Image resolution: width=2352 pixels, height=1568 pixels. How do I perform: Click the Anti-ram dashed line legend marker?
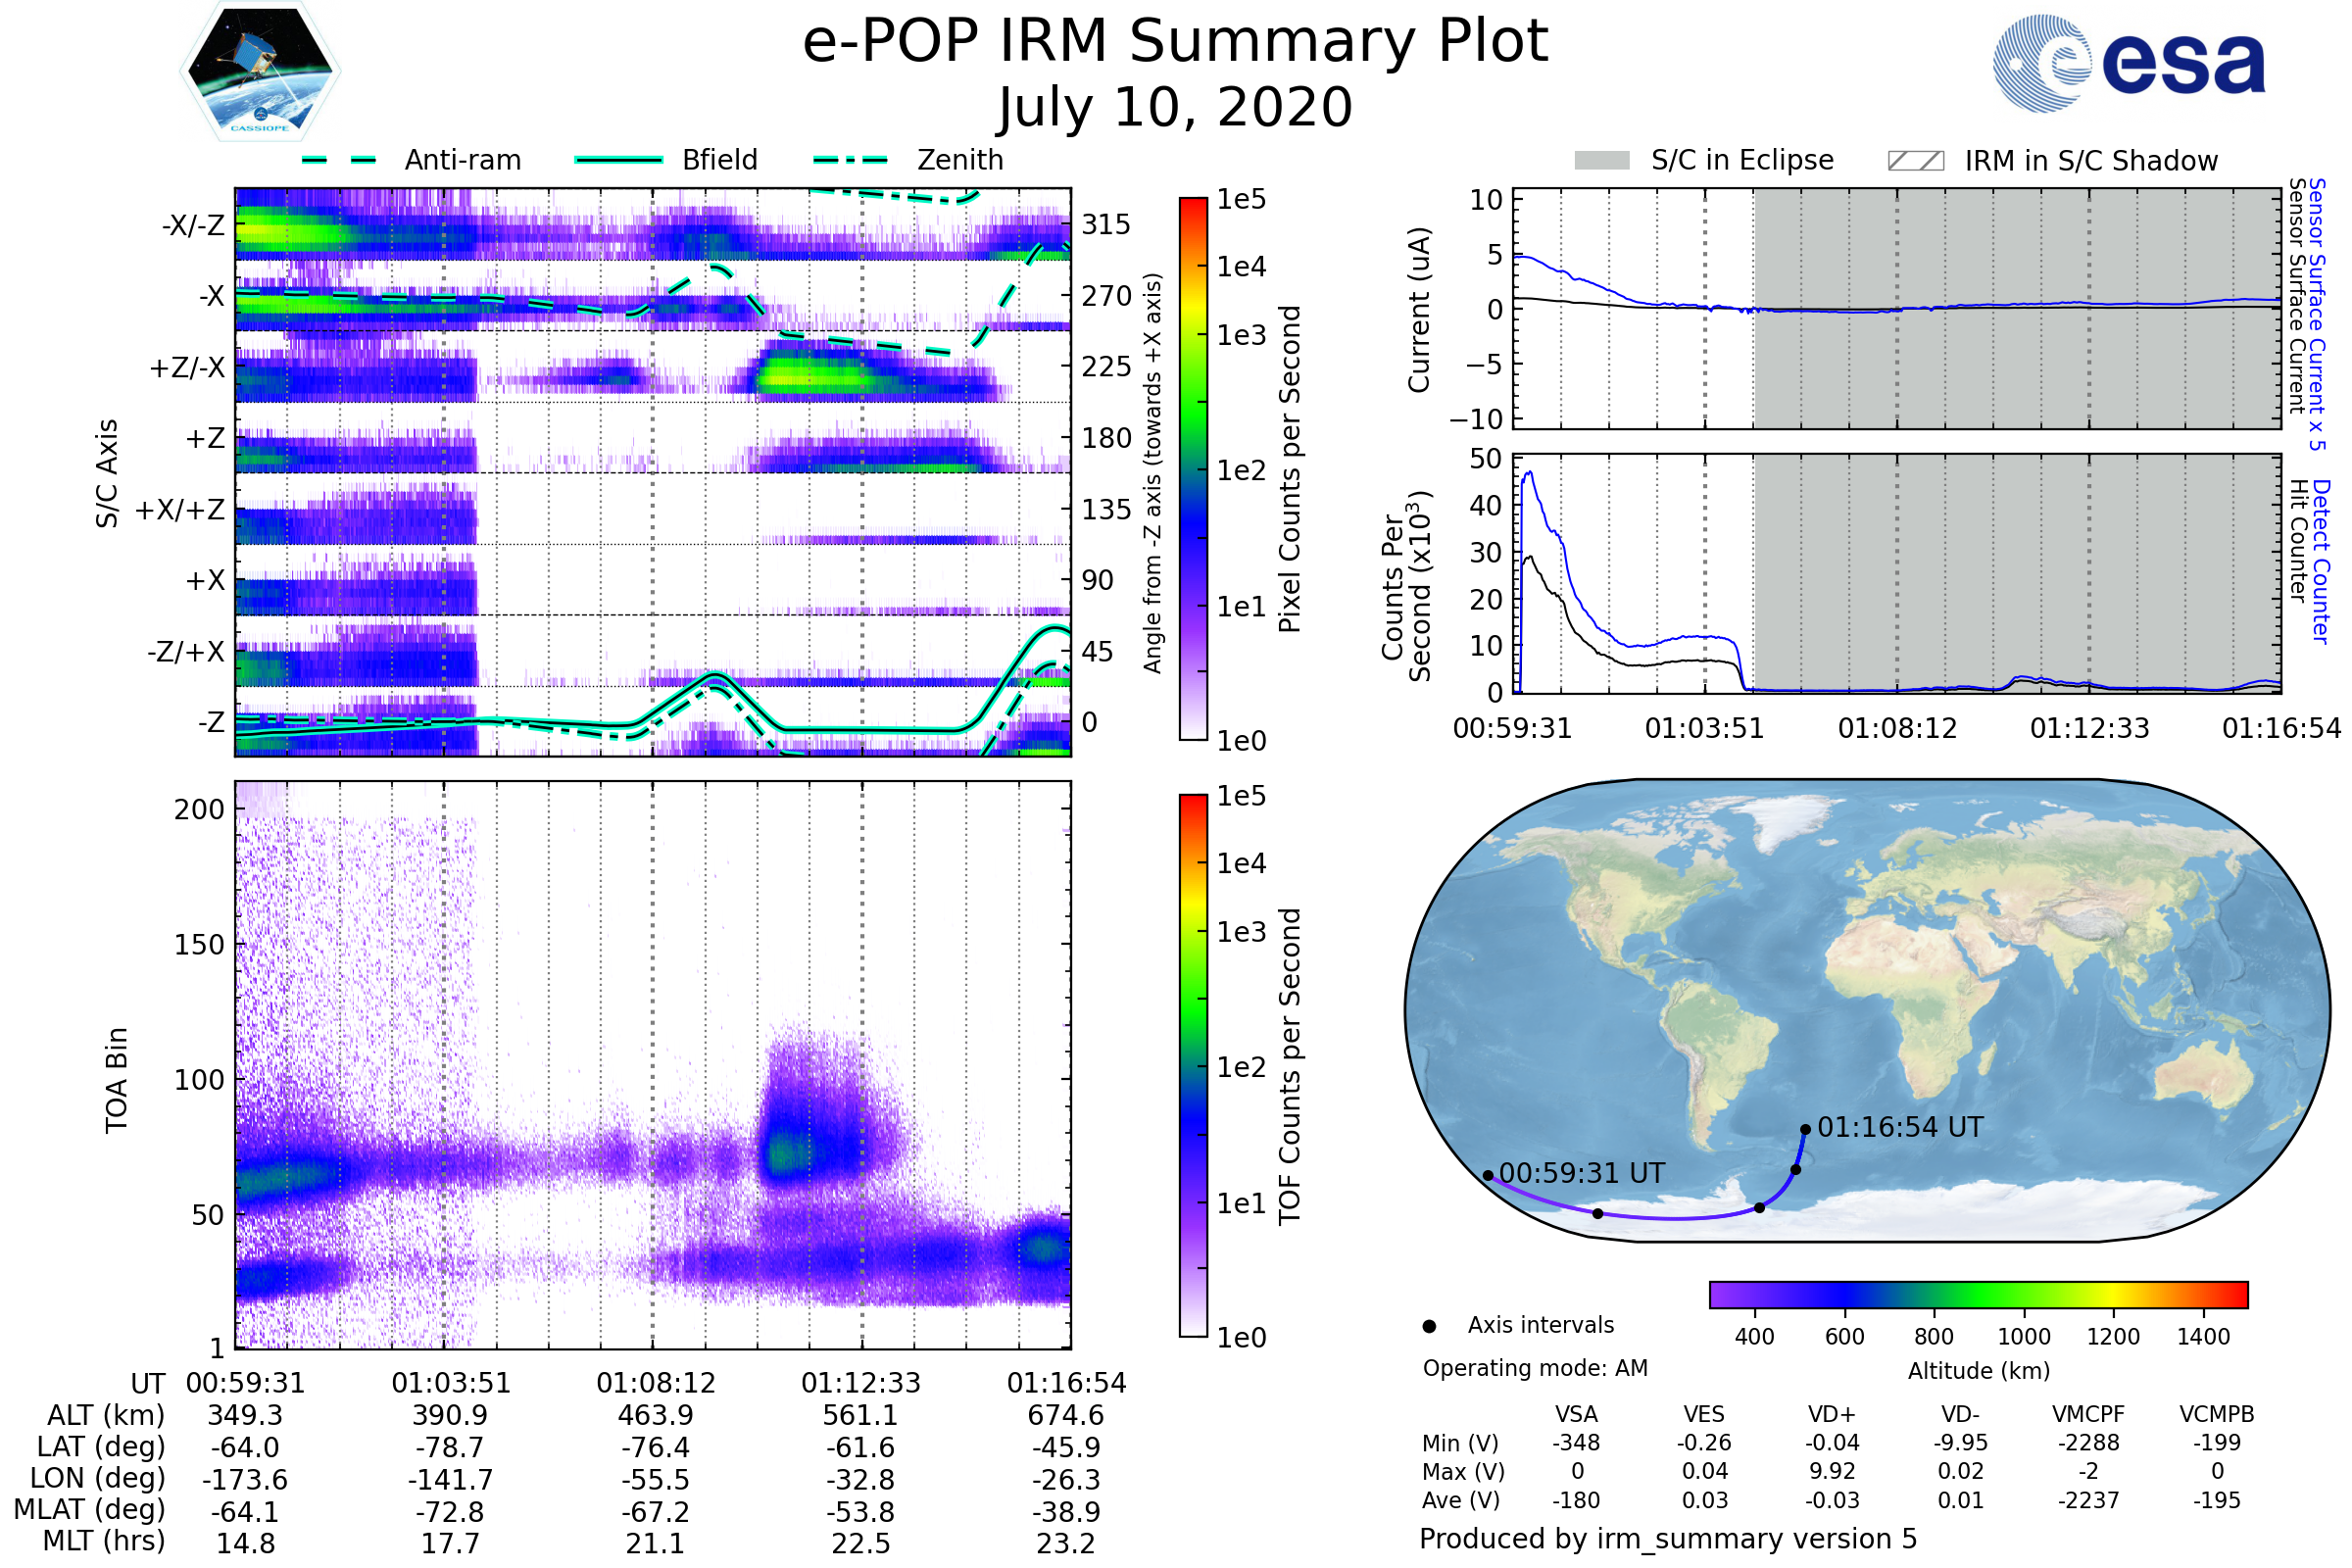point(339,160)
